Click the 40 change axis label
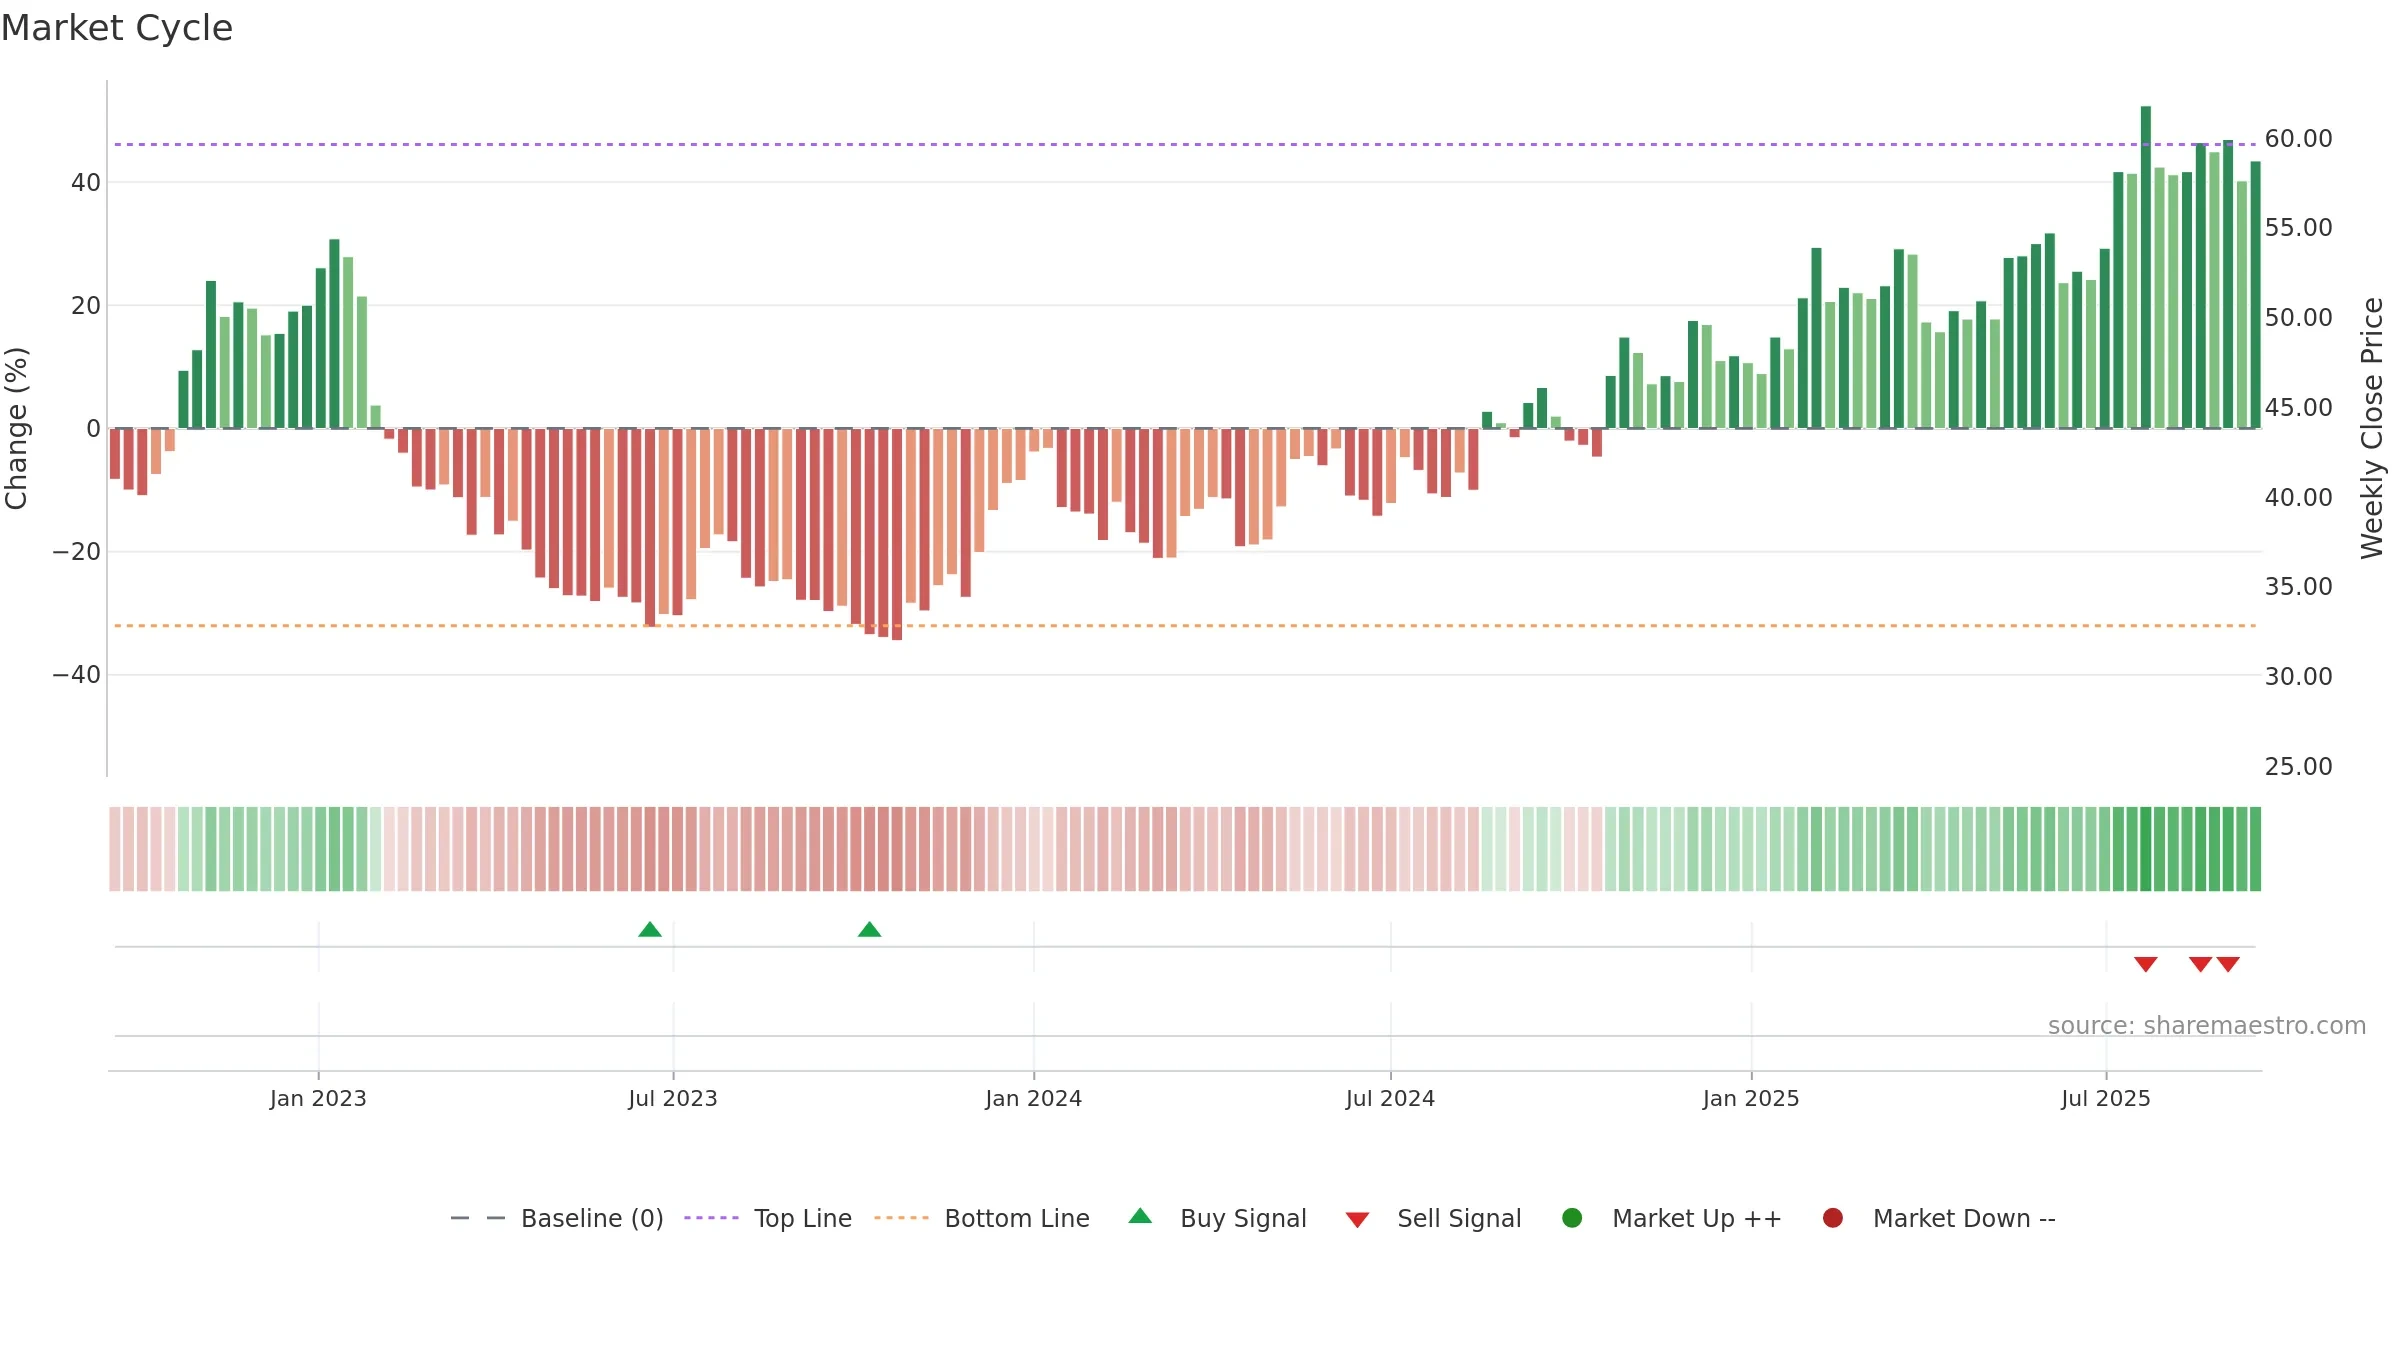This screenshot has width=2400, height=1350. [86, 182]
